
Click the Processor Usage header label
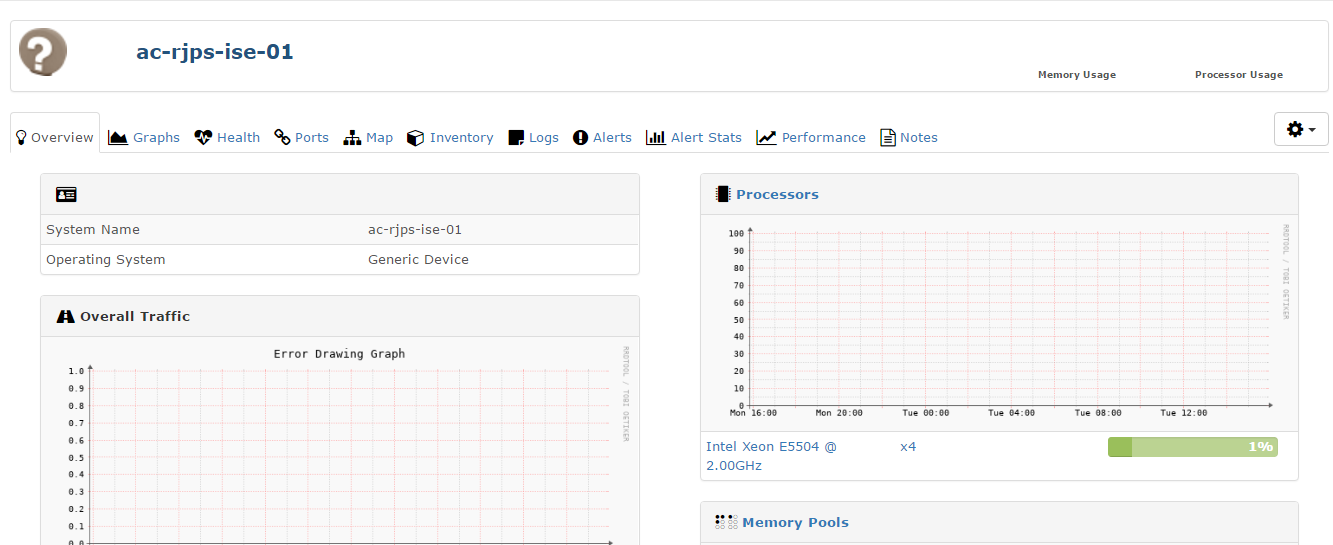click(1239, 75)
